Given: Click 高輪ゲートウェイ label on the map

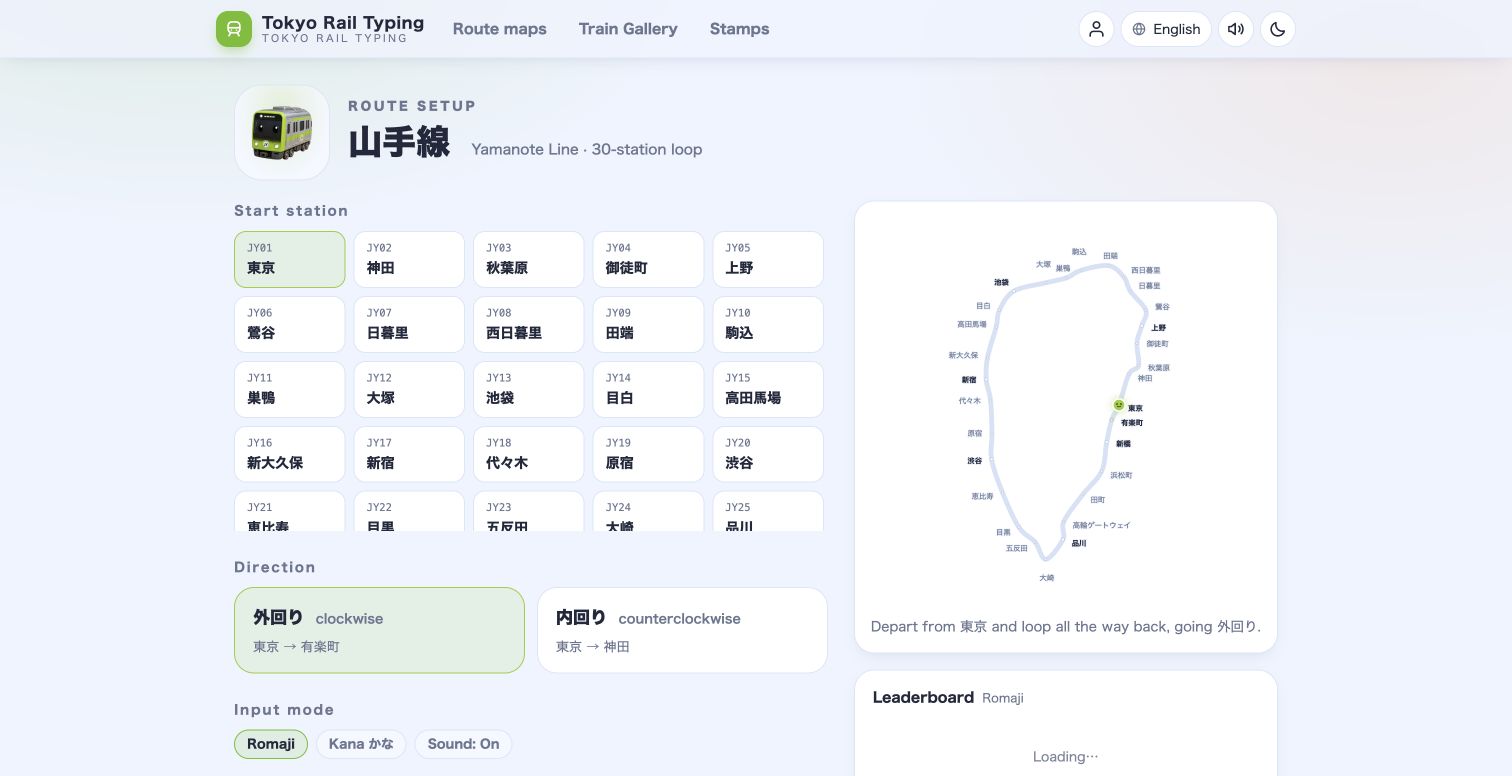Looking at the screenshot, I should 1102,525.
